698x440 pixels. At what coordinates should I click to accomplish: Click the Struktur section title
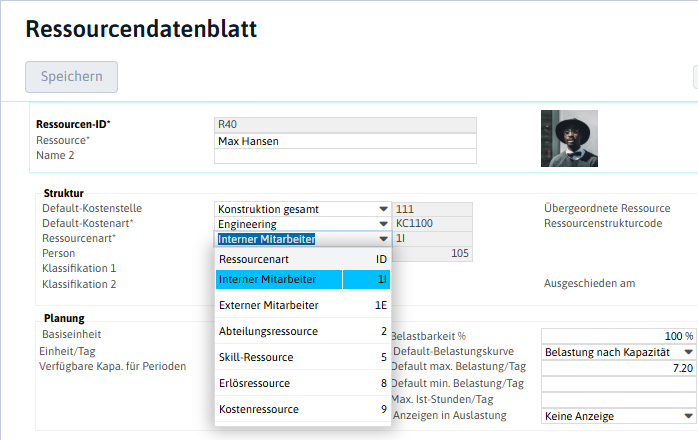pos(64,193)
